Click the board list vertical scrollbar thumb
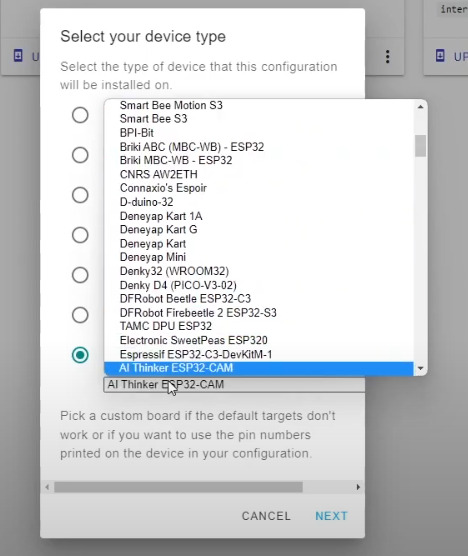 click(x=420, y=146)
